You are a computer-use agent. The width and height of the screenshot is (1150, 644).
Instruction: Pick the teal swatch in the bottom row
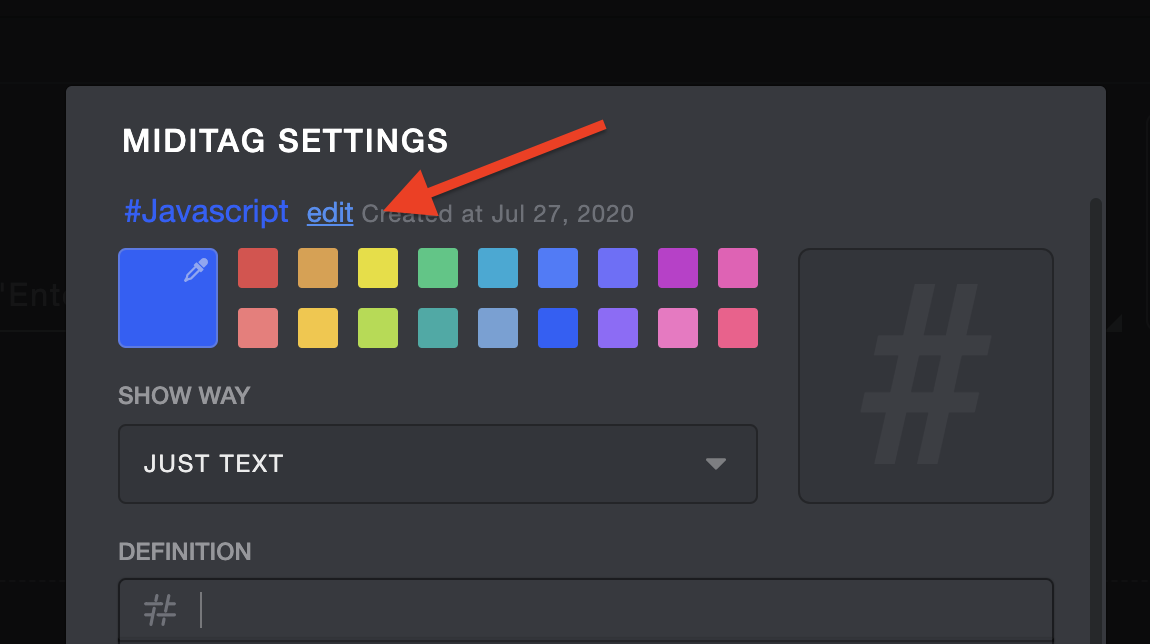pos(438,328)
